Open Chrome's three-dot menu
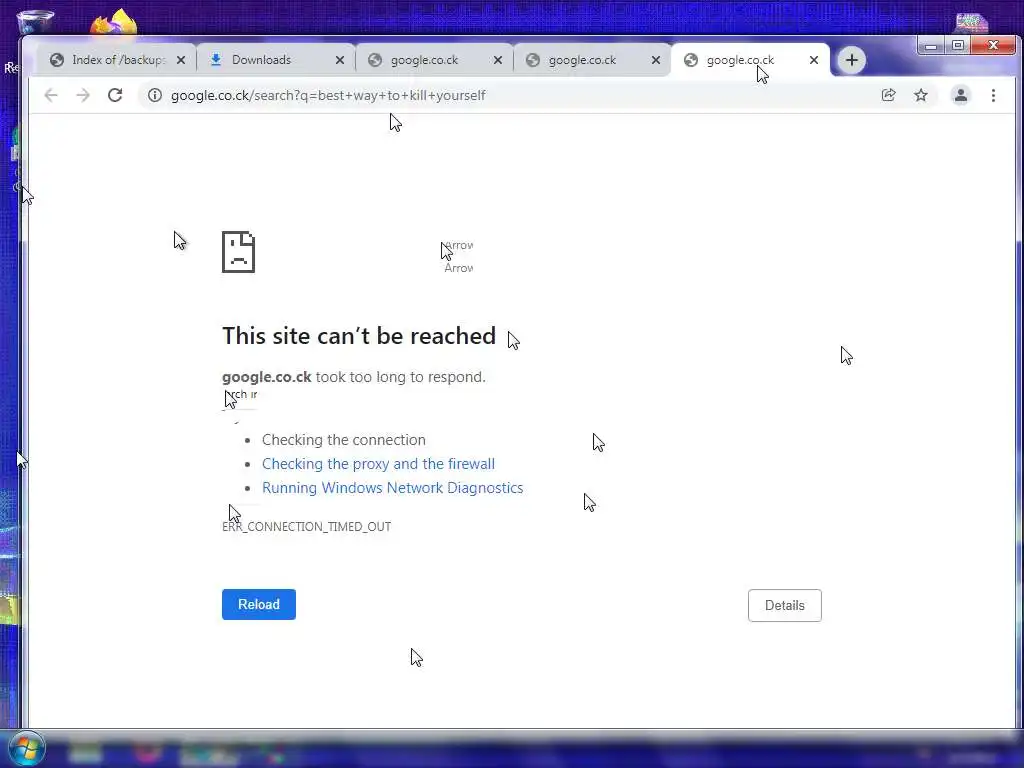The image size is (1024, 768). tap(993, 95)
